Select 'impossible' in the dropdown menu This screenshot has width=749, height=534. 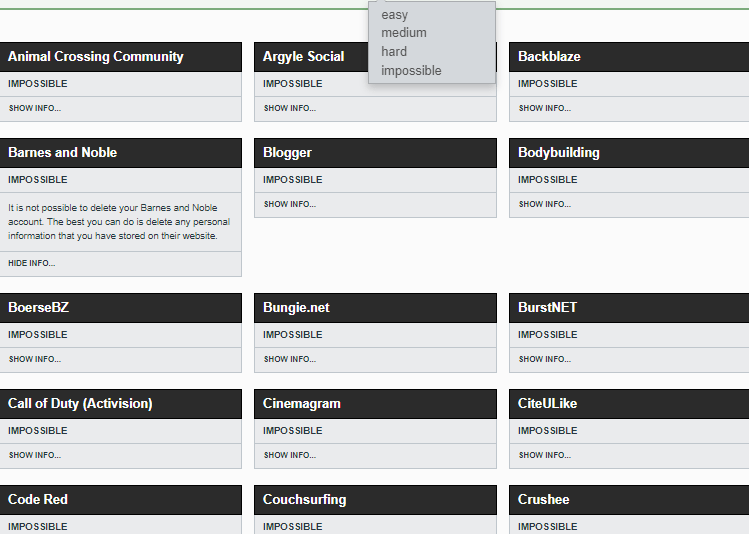click(x=411, y=71)
